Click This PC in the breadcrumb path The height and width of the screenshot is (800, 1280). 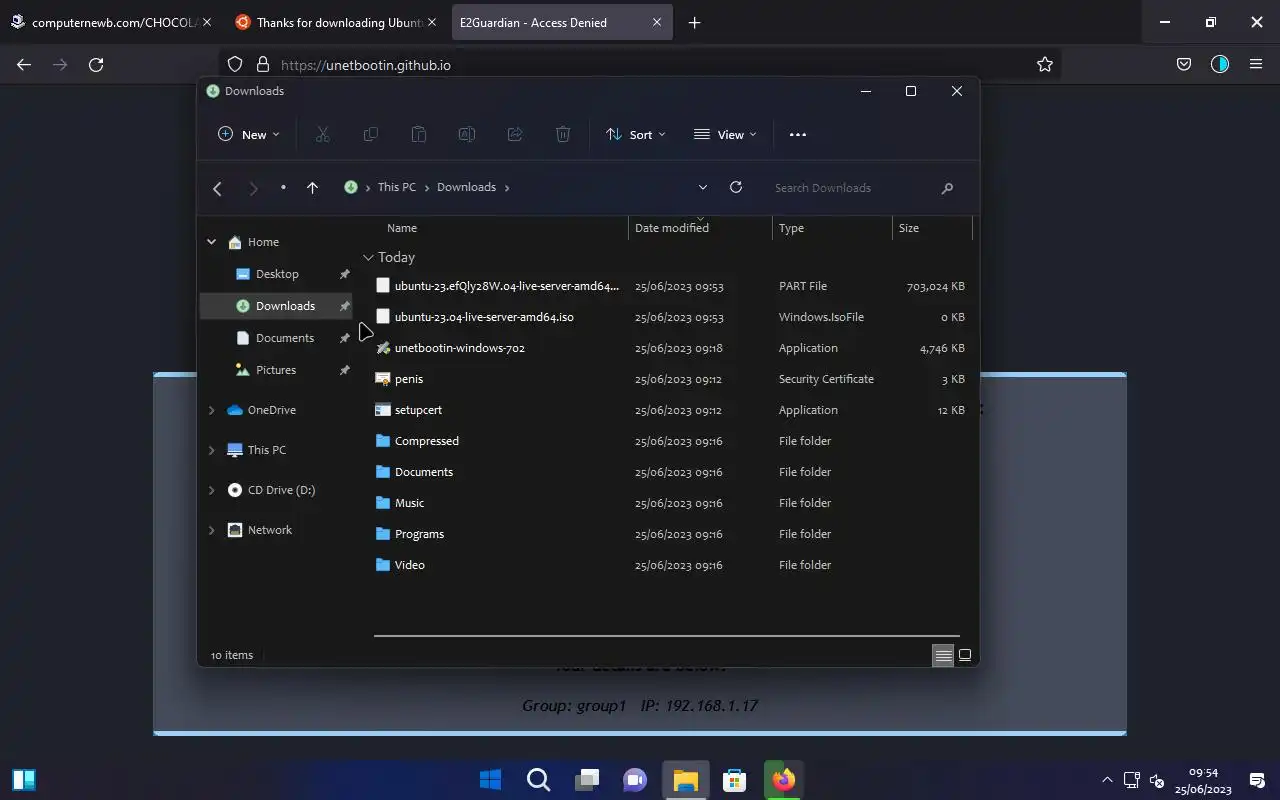pos(396,187)
